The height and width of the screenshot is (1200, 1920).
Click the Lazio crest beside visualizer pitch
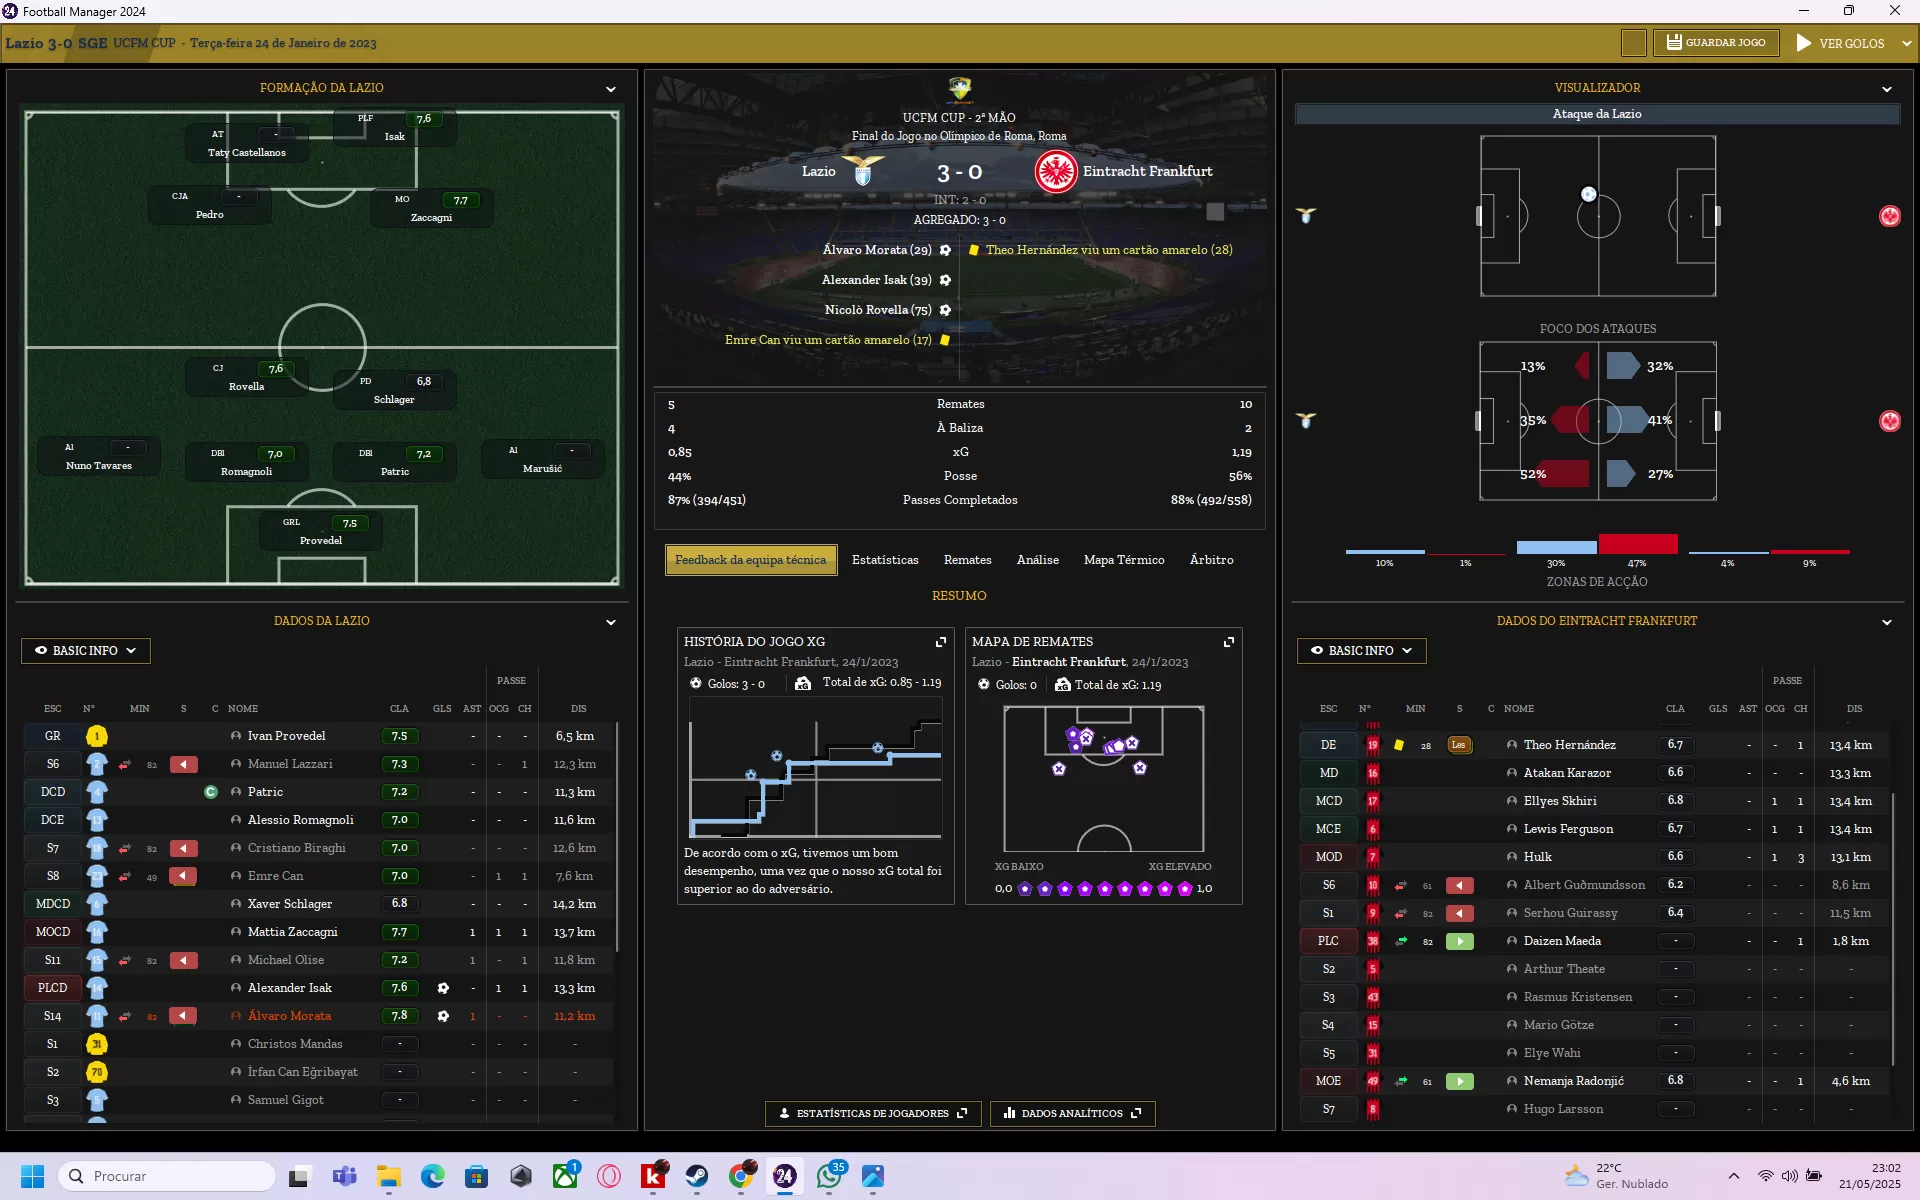(1306, 216)
